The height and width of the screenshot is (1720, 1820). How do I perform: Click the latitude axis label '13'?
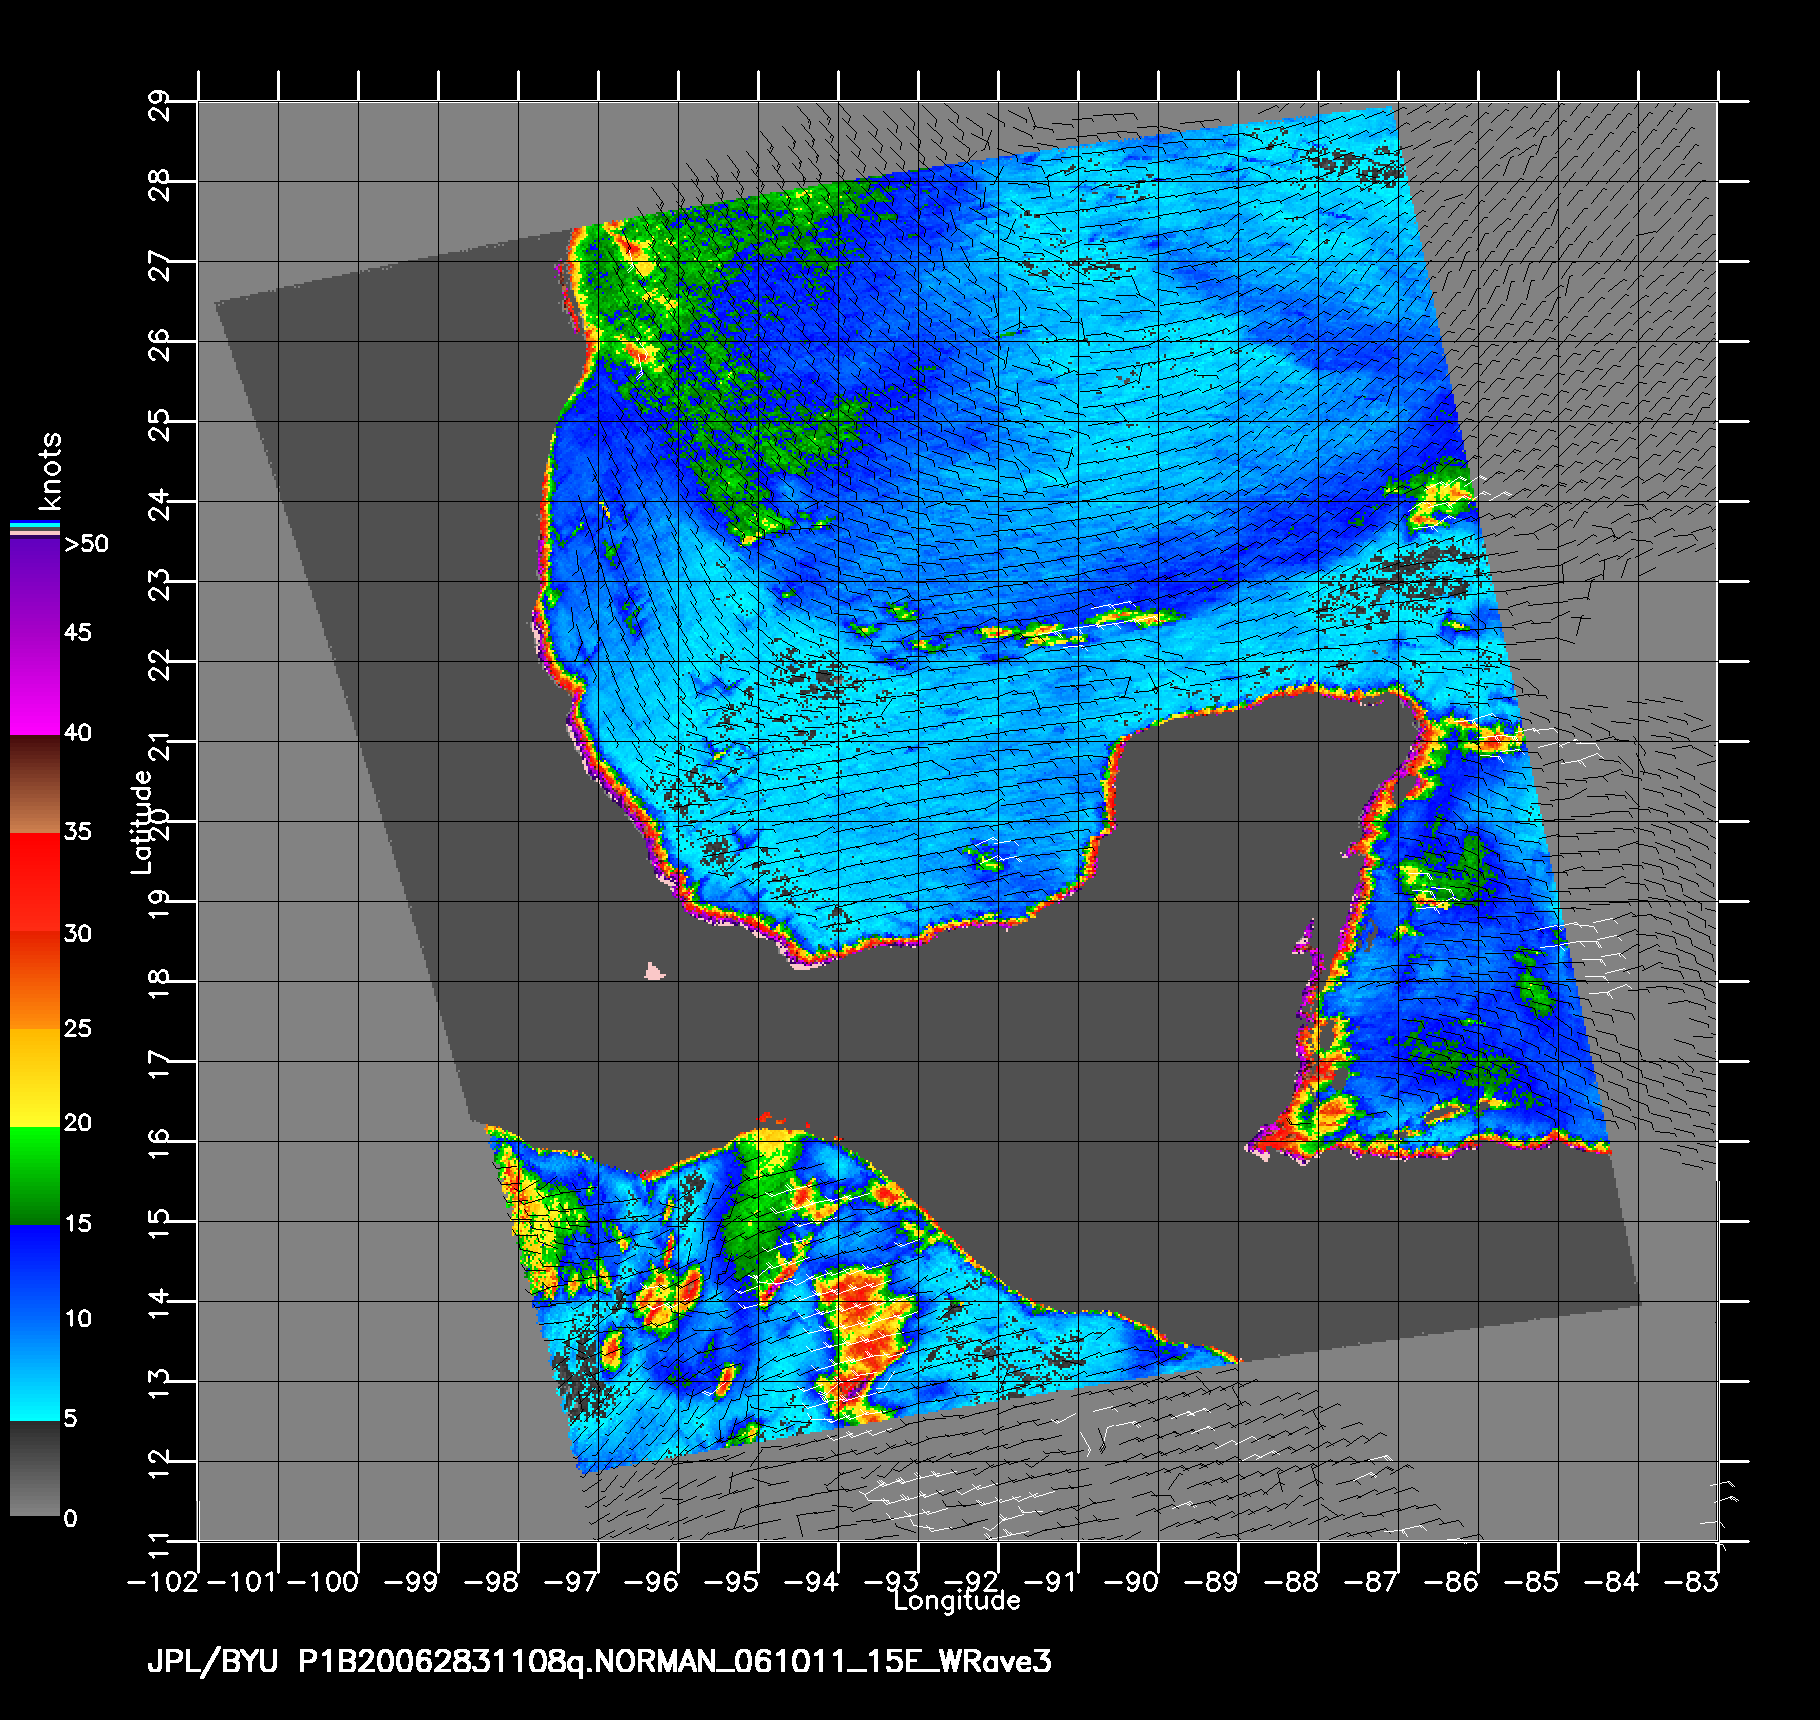point(161,1383)
